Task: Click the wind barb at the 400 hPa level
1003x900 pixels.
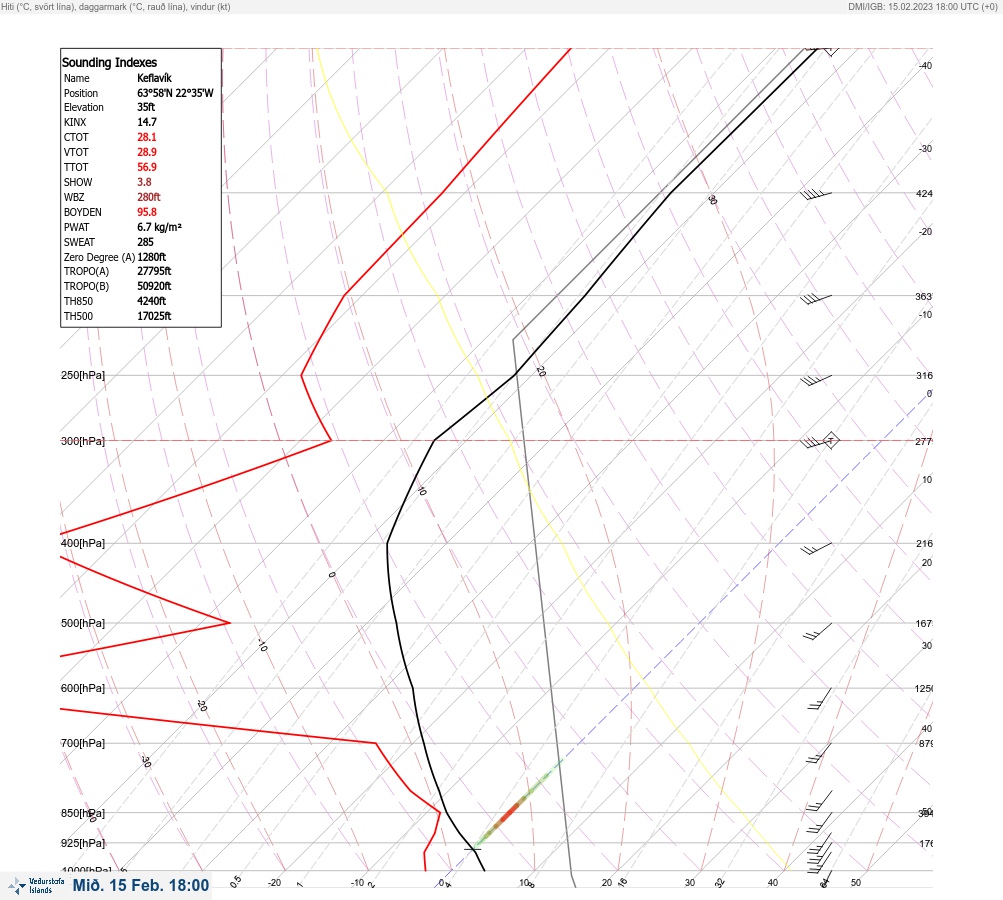Action: tap(816, 548)
